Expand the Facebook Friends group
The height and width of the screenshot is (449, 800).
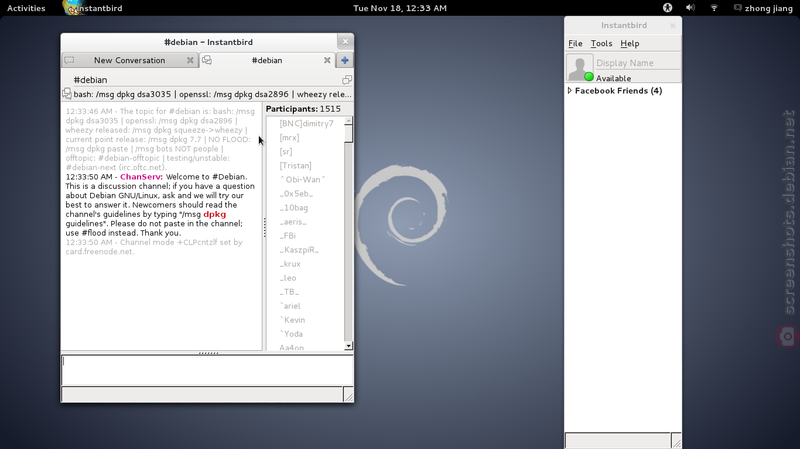click(x=570, y=90)
